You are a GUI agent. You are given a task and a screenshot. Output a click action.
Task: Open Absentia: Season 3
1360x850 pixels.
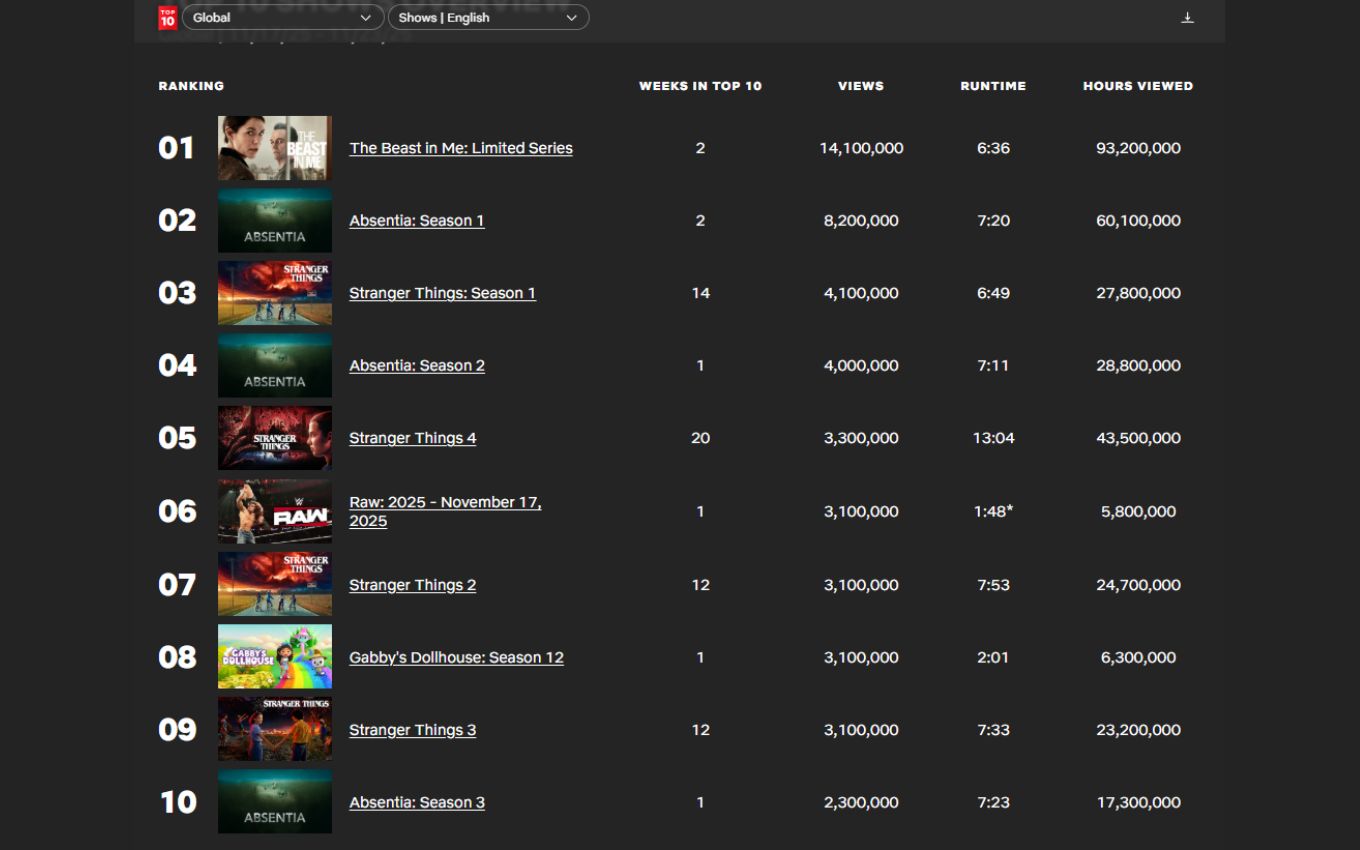click(x=416, y=802)
